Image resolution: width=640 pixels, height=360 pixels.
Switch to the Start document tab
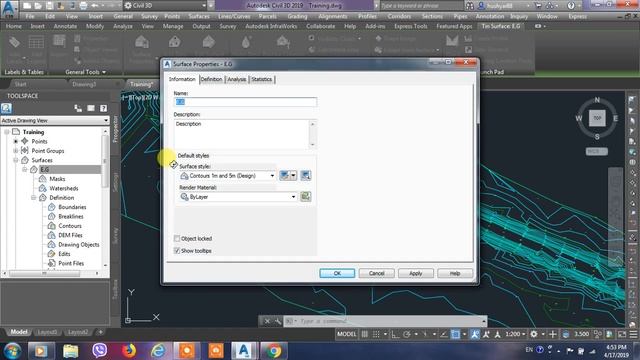pos(20,84)
